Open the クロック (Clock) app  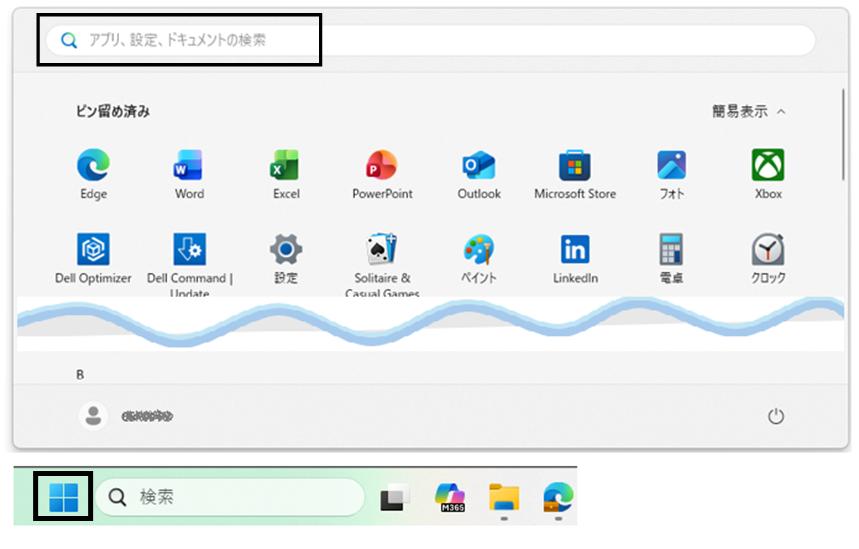coord(768,259)
